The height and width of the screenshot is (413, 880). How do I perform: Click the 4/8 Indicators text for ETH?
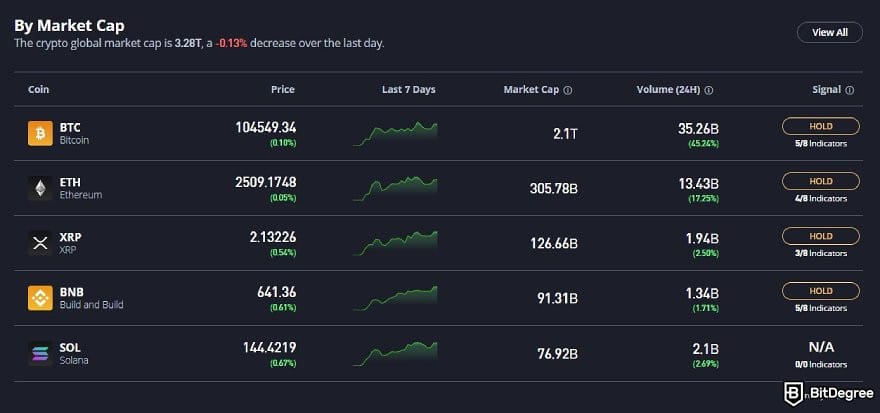pos(821,199)
